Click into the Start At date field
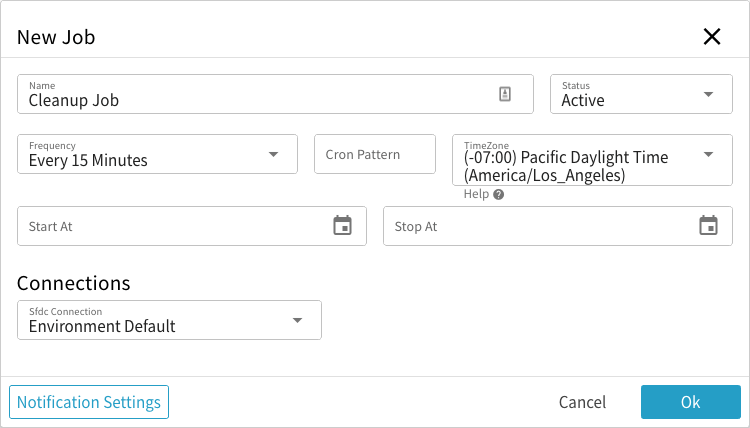The image size is (750, 428). click(x=170, y=226)
